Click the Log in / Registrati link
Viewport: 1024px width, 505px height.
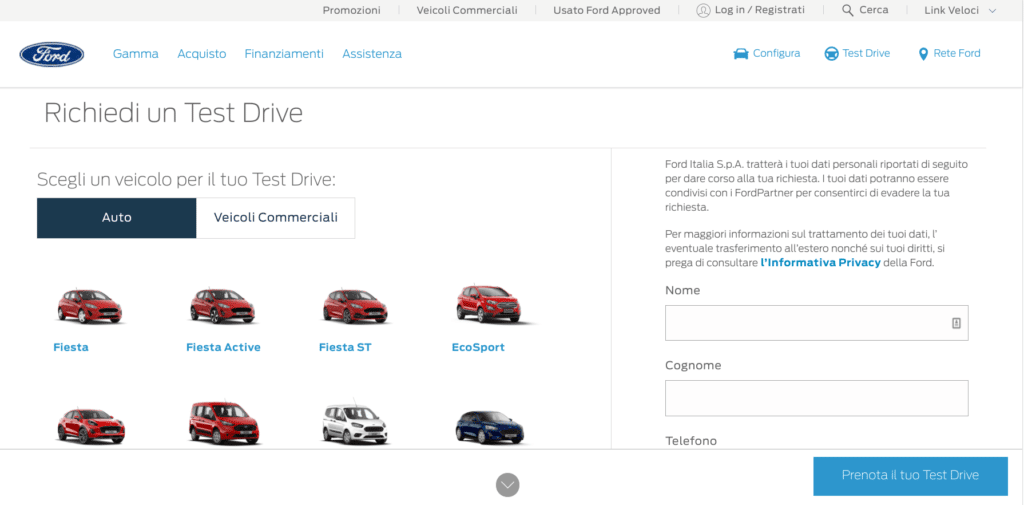click(760, 10)
